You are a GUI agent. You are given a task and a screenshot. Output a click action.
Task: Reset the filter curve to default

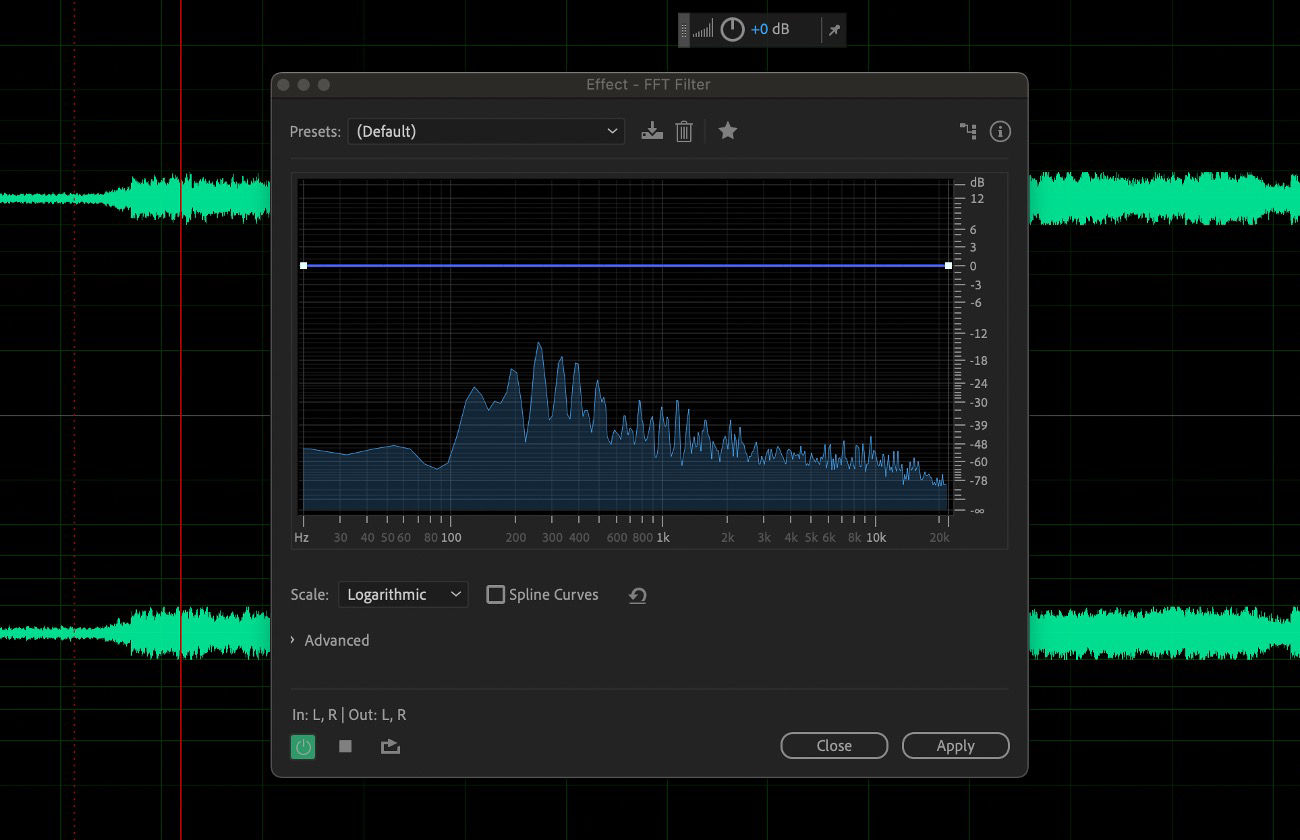[637, 594]
